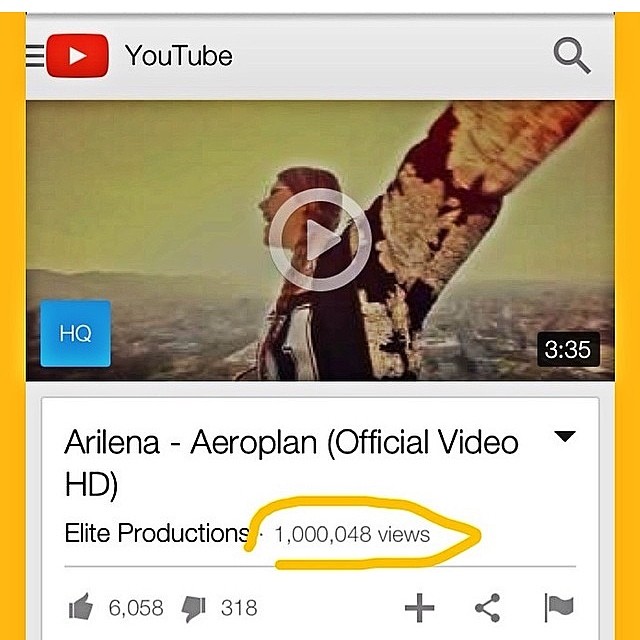640x640 pixels.
Task: Add video using the plus icon
Action: click(419, 608)
